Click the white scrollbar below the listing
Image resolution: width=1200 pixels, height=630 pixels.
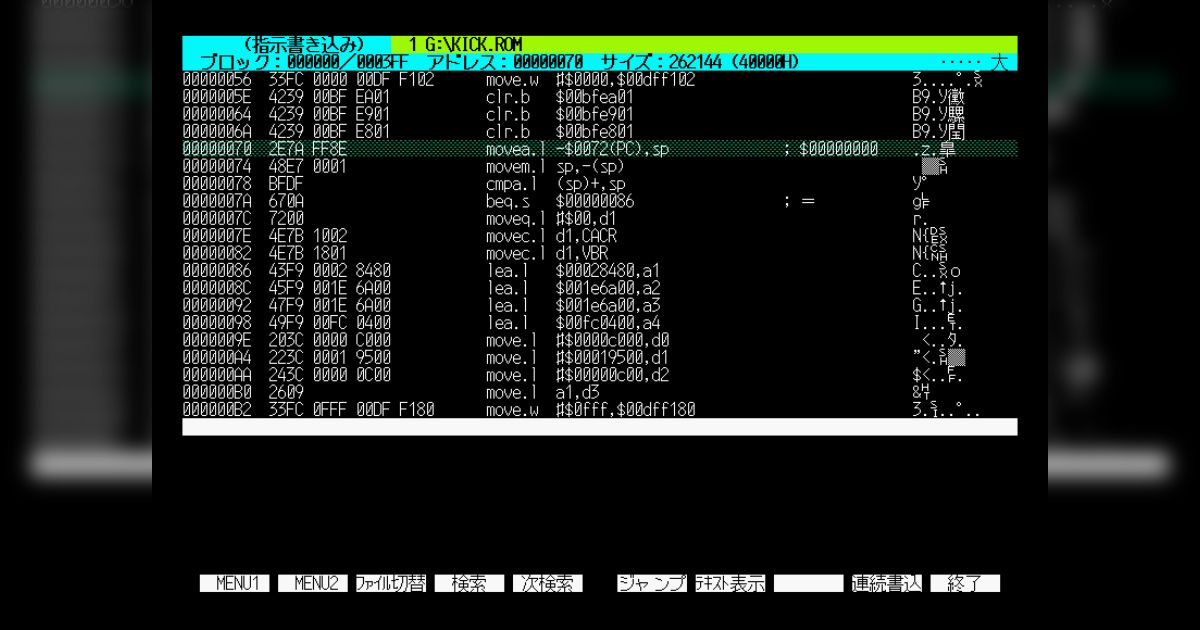598,427
